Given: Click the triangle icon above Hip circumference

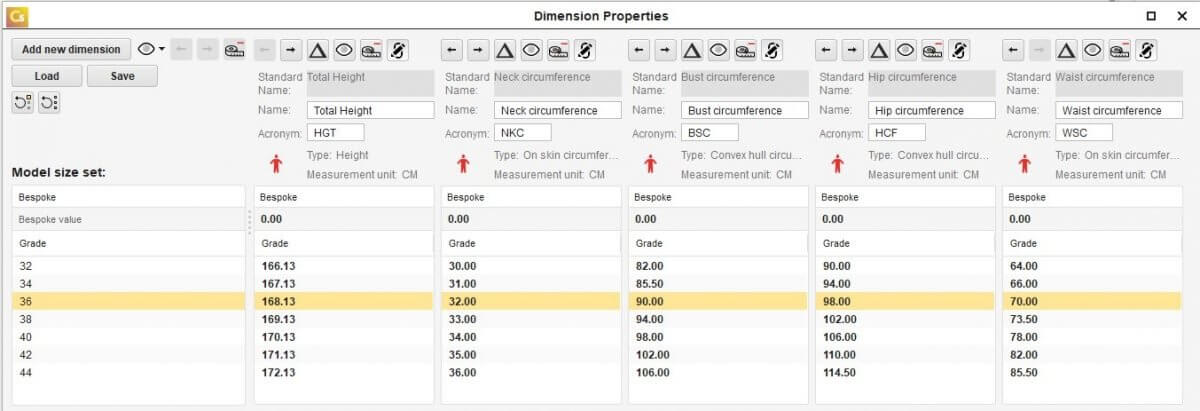Looking at the screenshot, I should click(x=879, y=49).
